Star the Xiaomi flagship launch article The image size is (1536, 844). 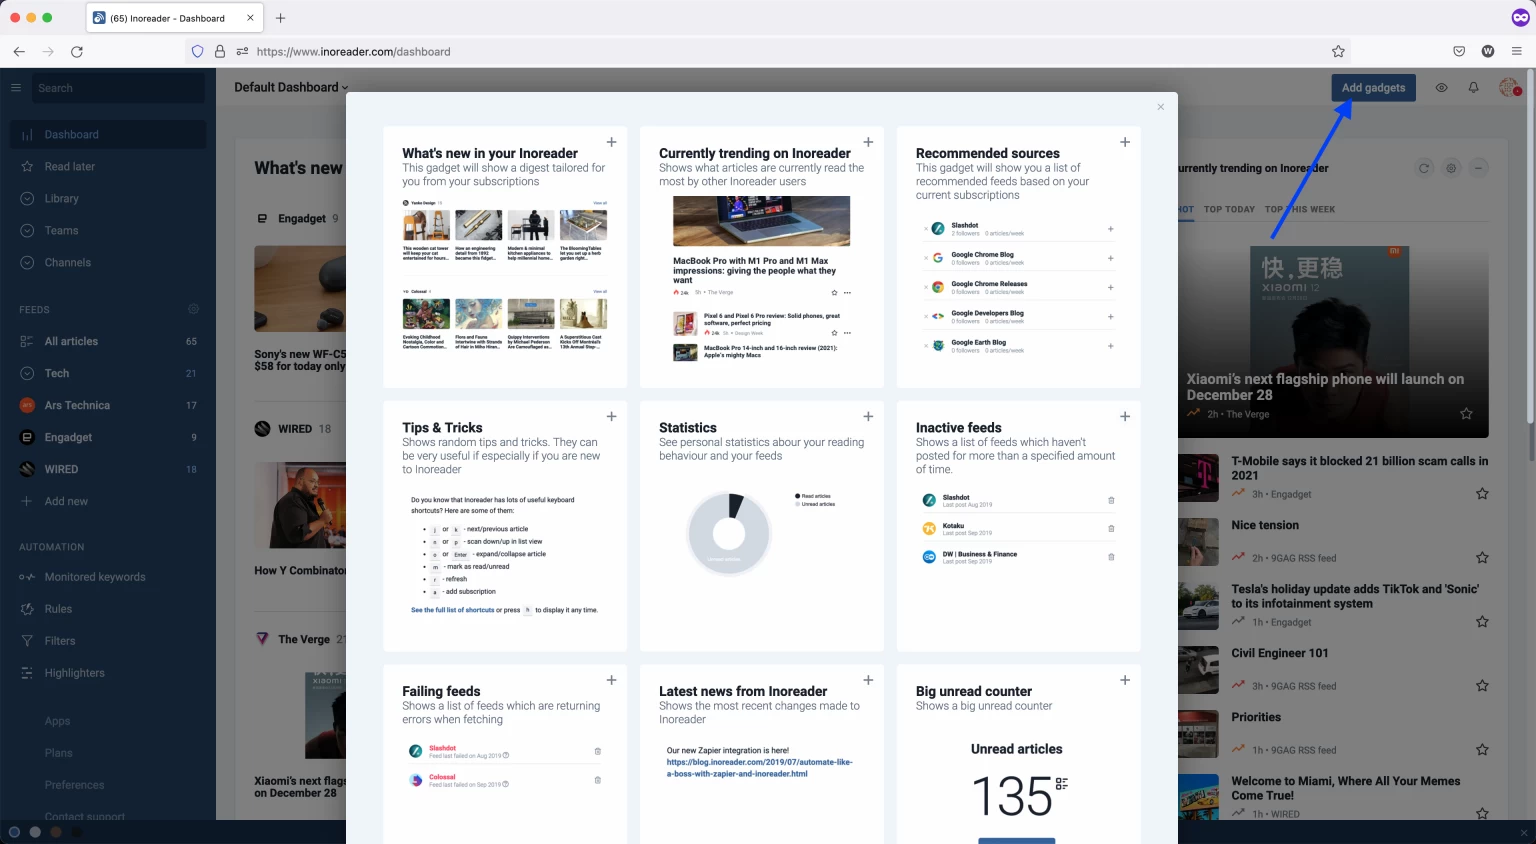(x=1466, y=412)
